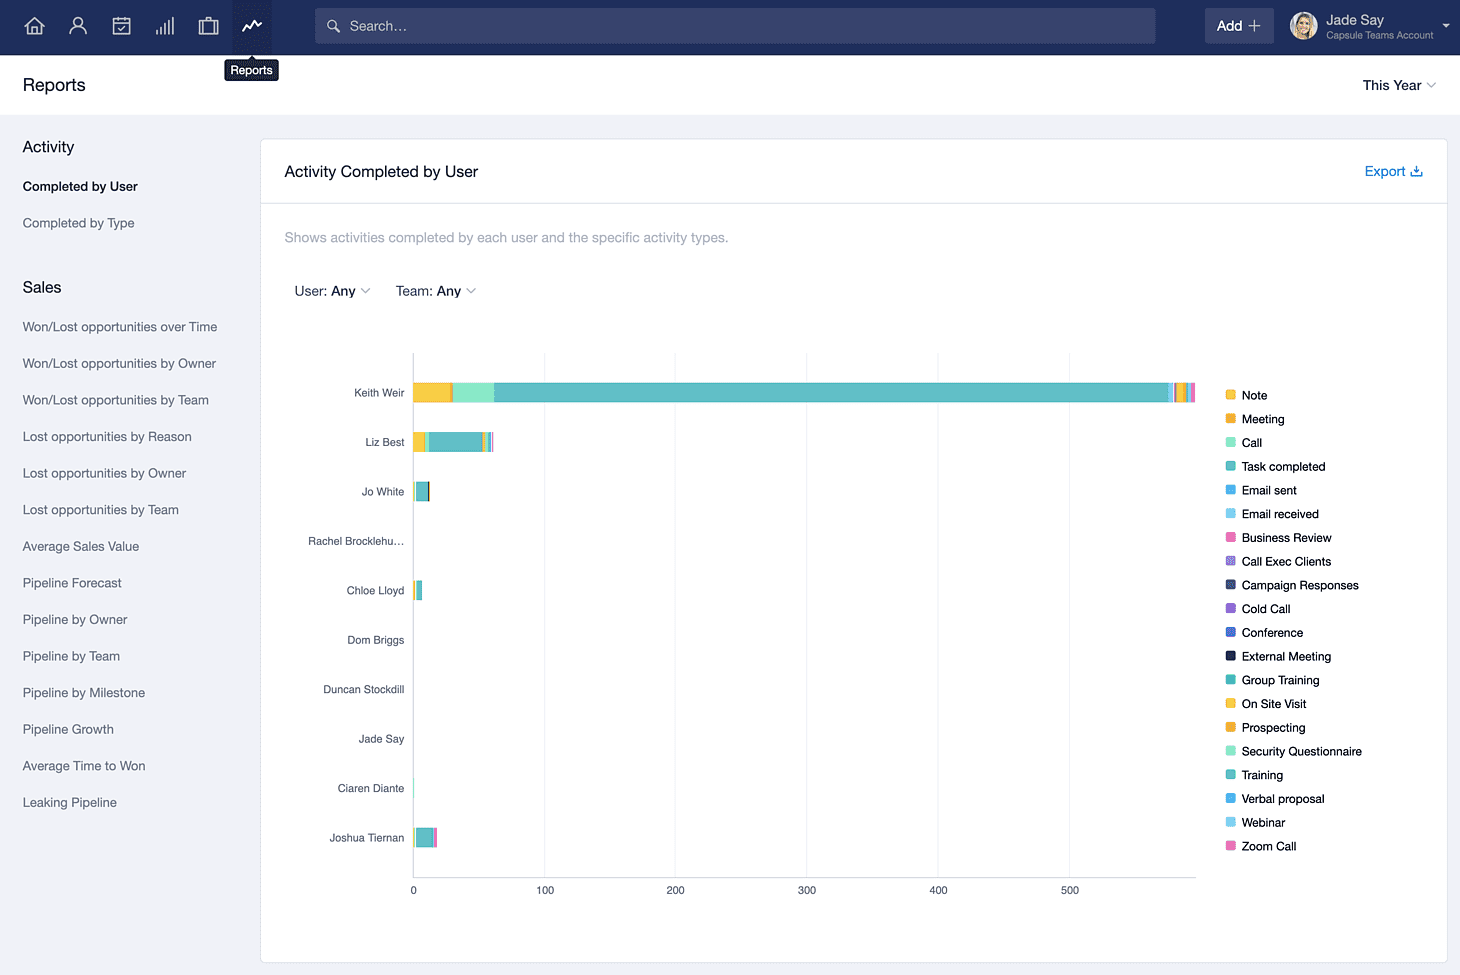Click the Search input field
The image size is (1460, 975).
(x=735, y=26)
